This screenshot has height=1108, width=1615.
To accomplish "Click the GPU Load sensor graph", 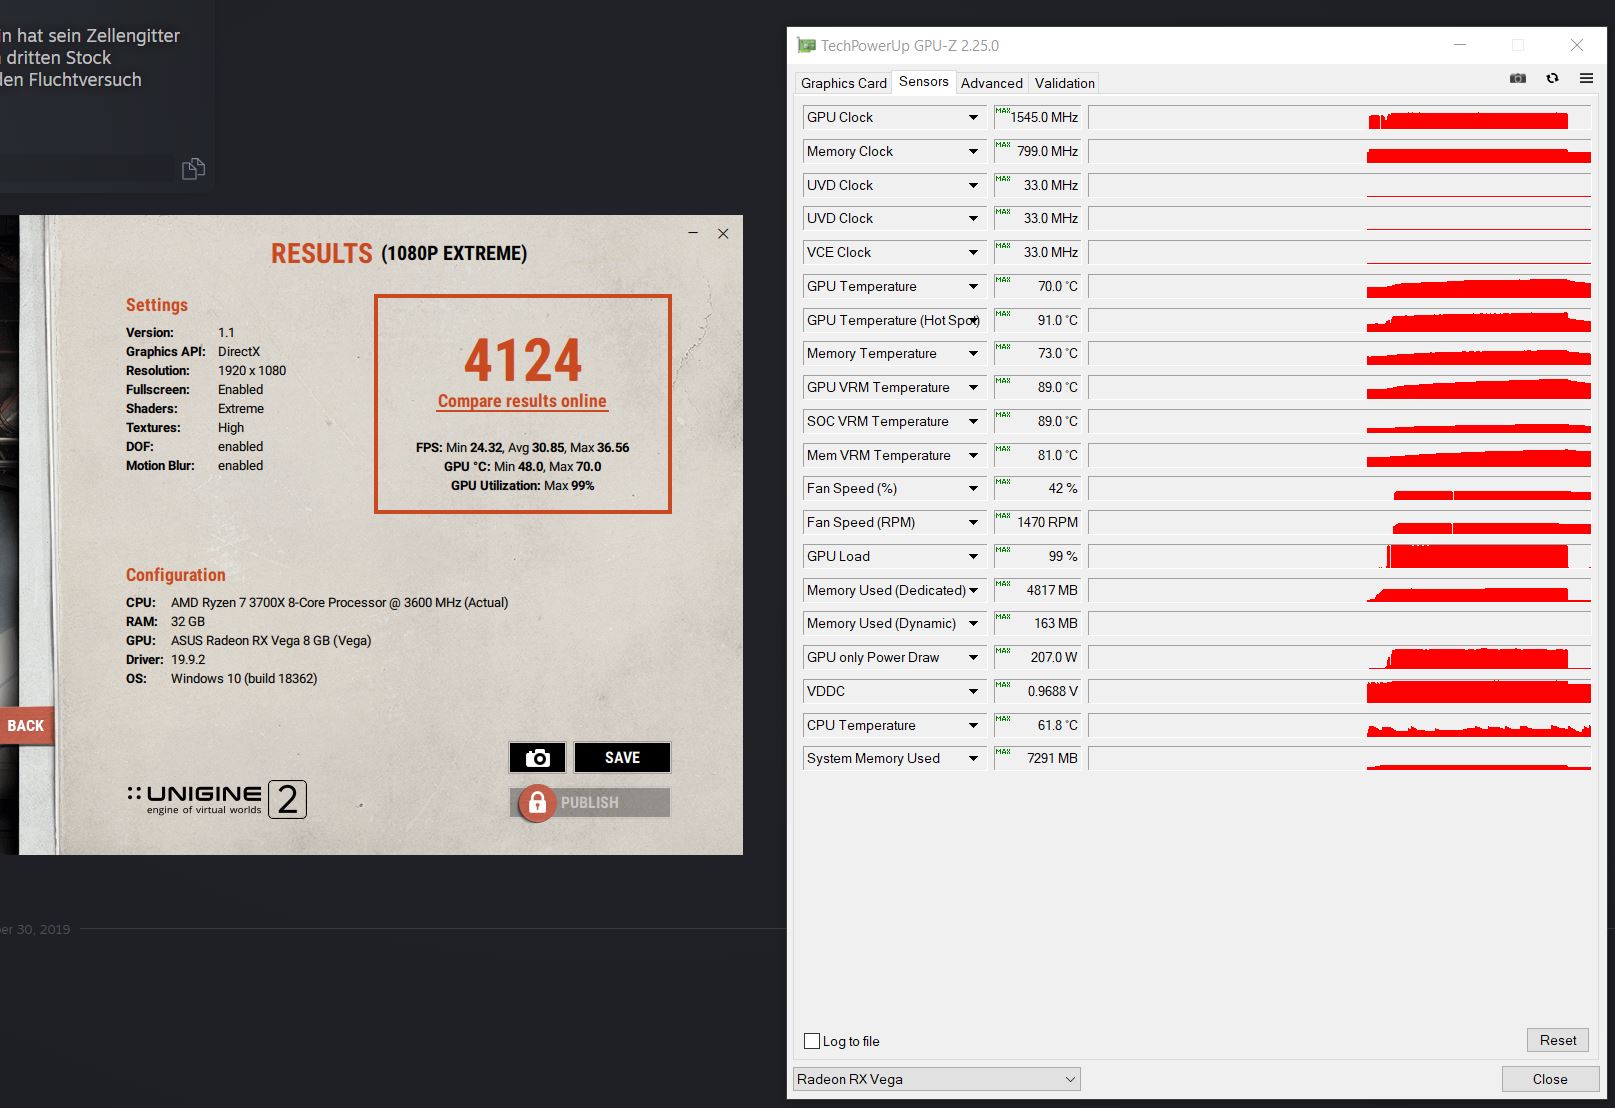I will [x=1339, y=556].
